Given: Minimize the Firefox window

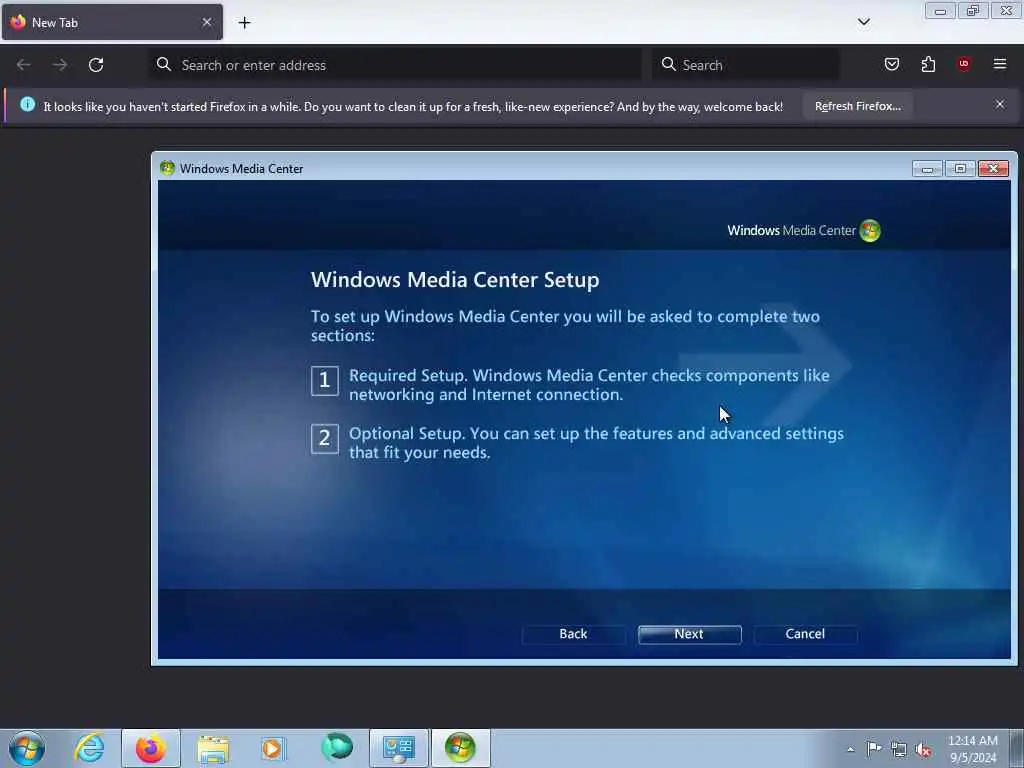Looking at the screenshot, I should pos(940,10).
